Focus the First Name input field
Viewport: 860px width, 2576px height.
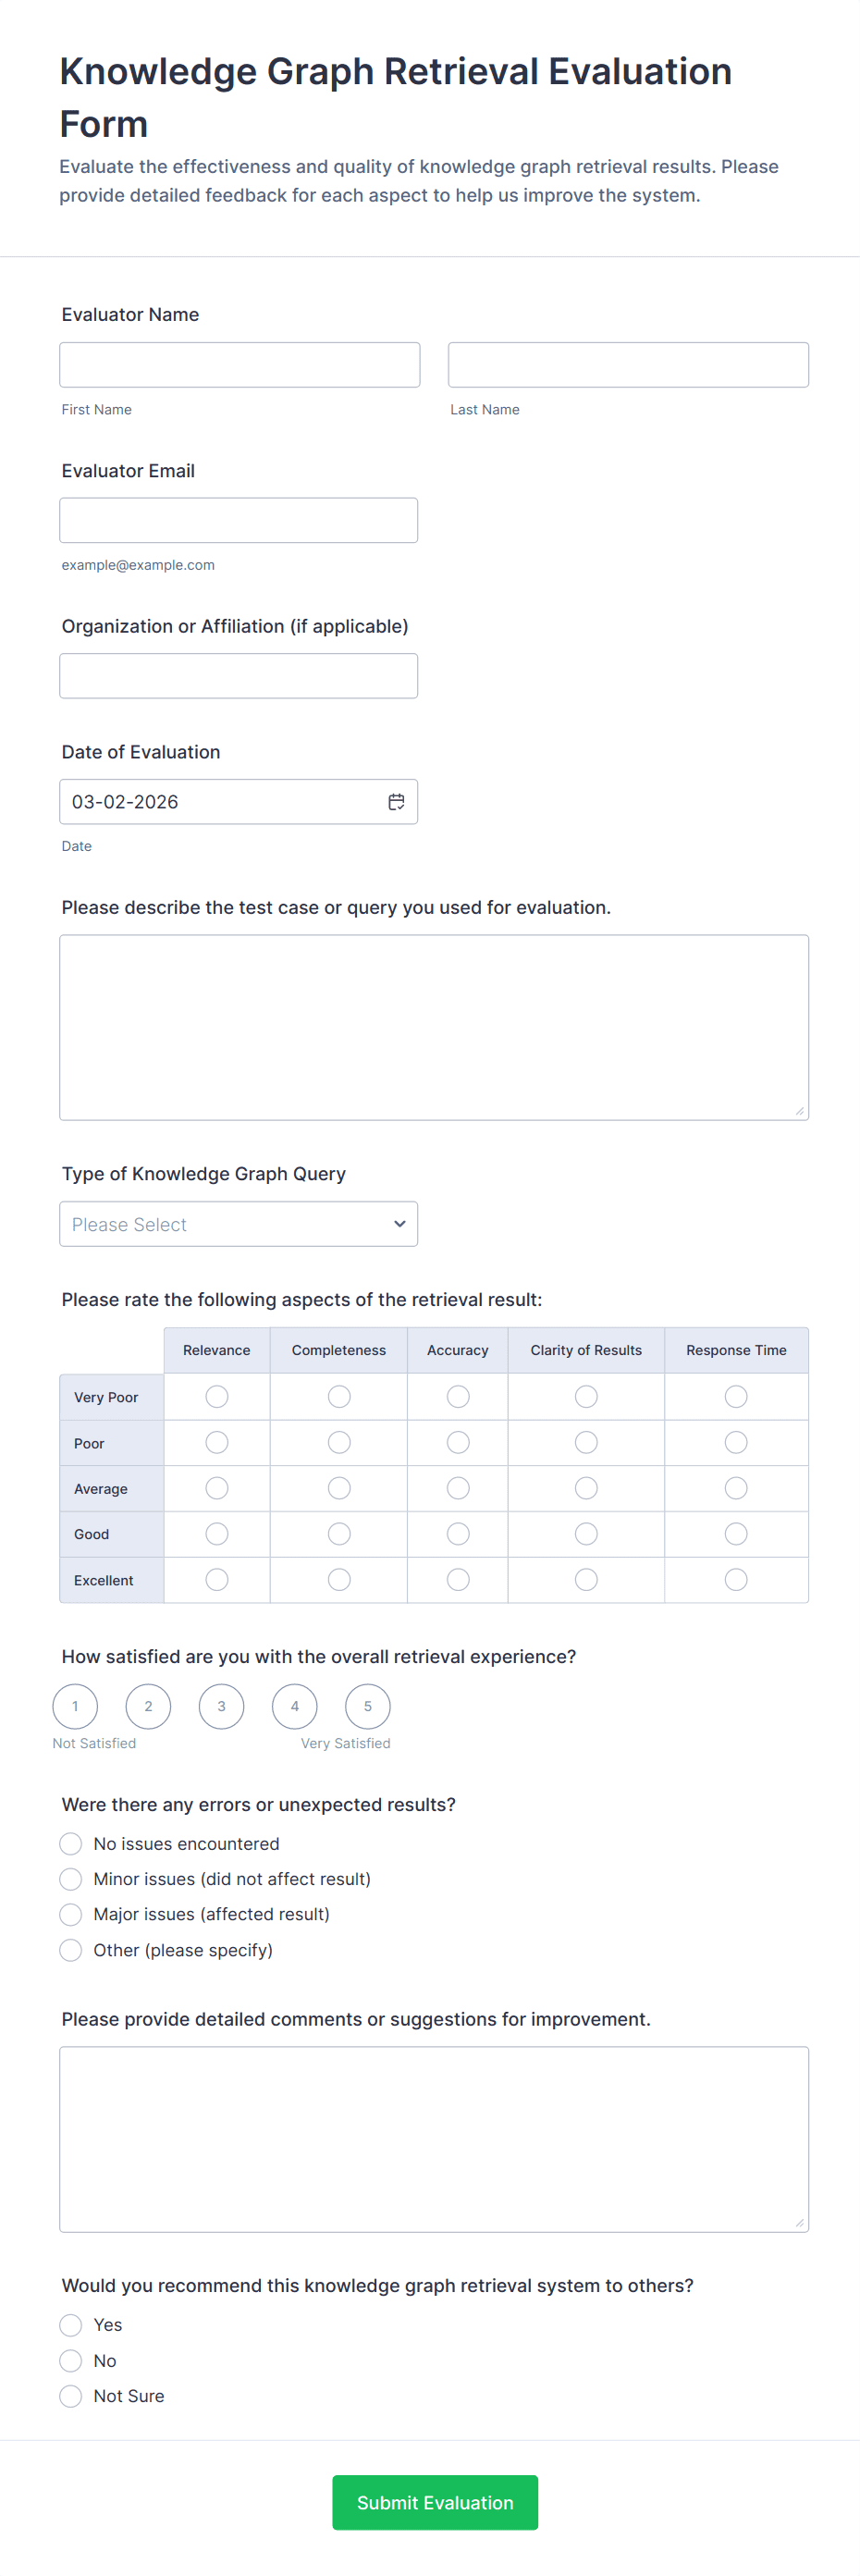[x=239, y=365]
